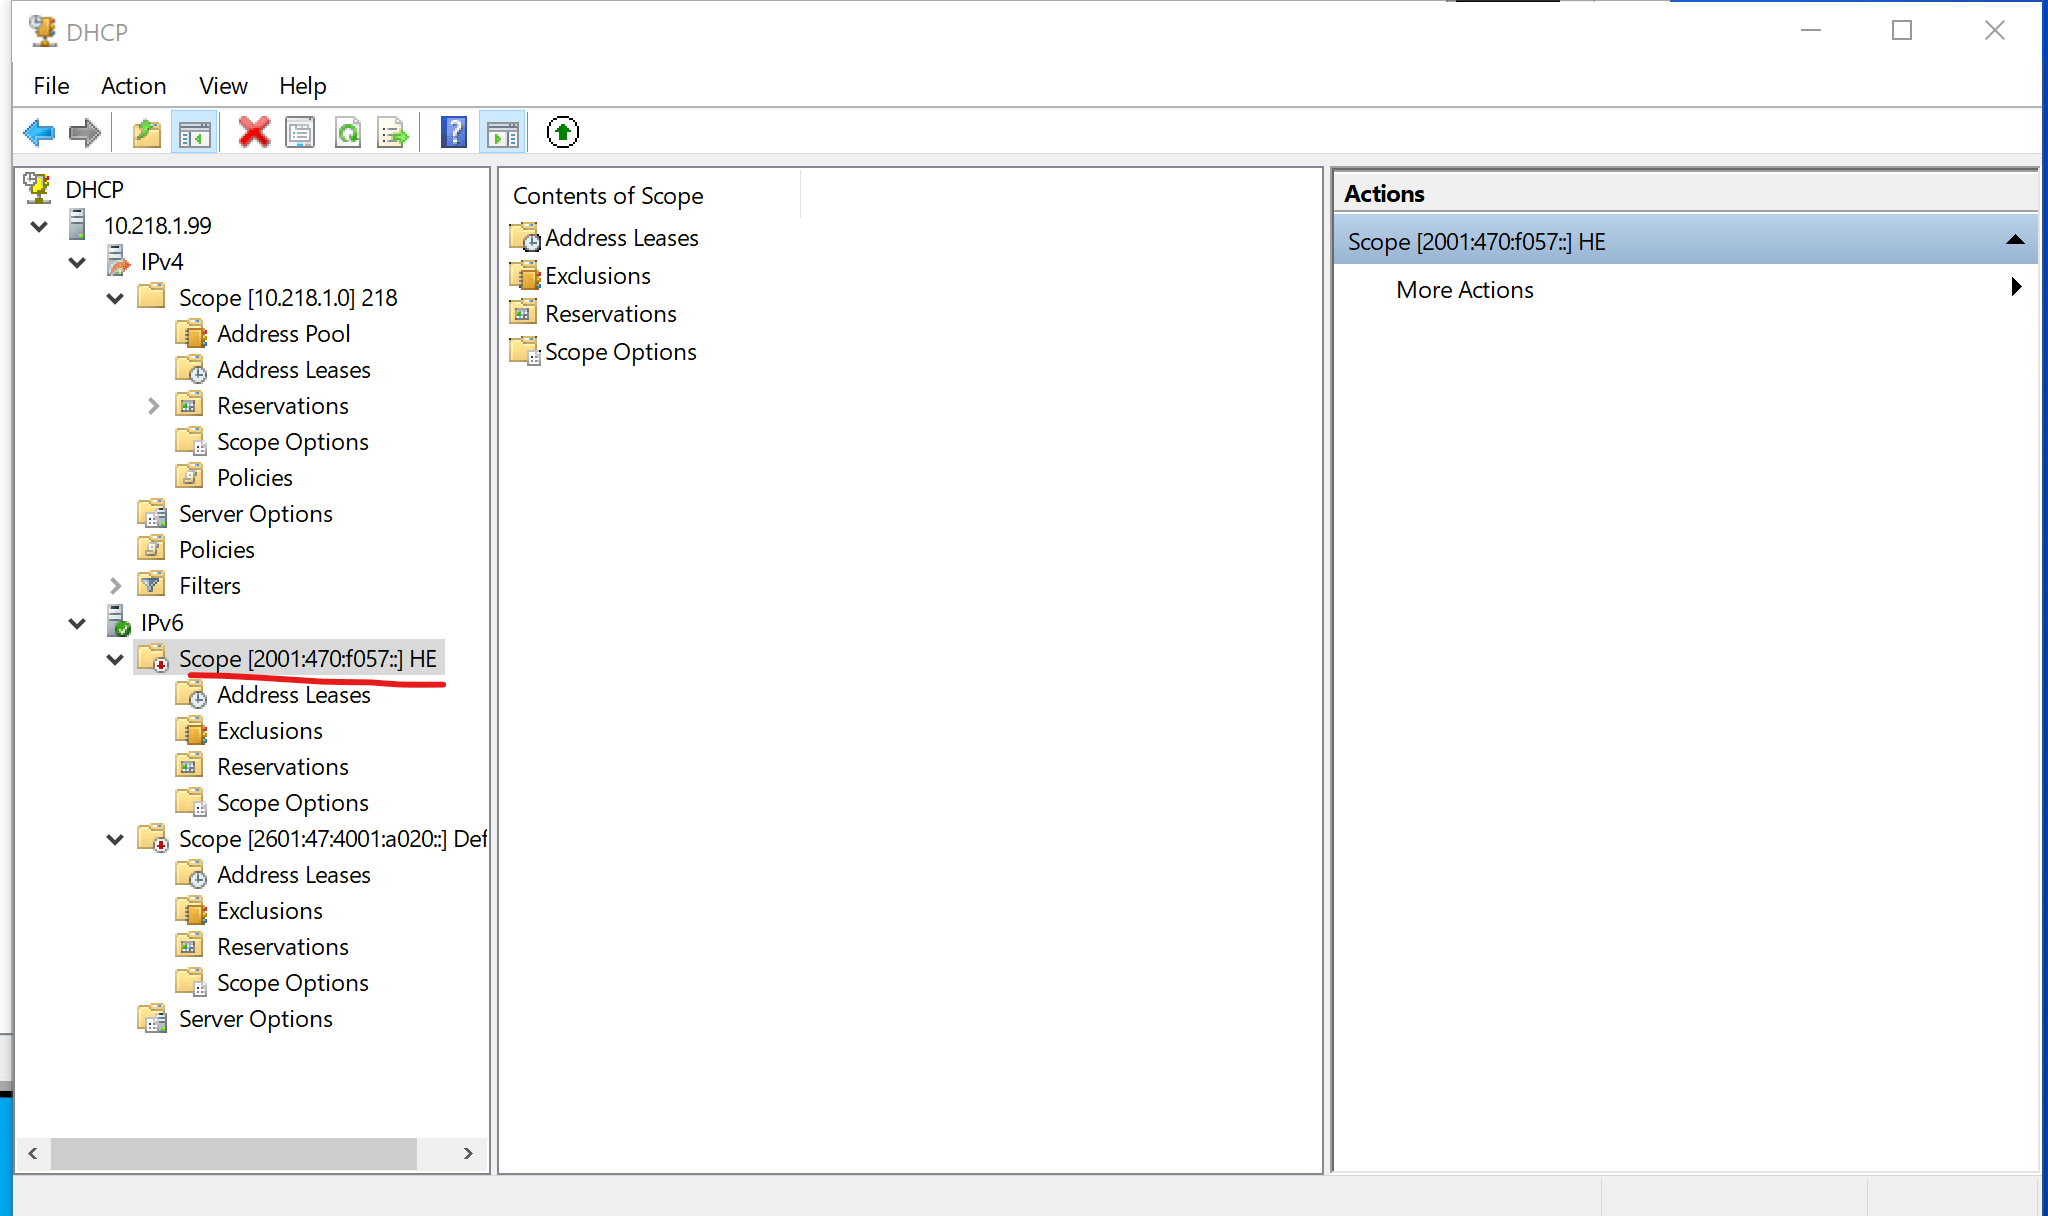2048x1216 pixels.
Task: Click the circled green up-arrow toolbar icon
Action: [562, 131]
